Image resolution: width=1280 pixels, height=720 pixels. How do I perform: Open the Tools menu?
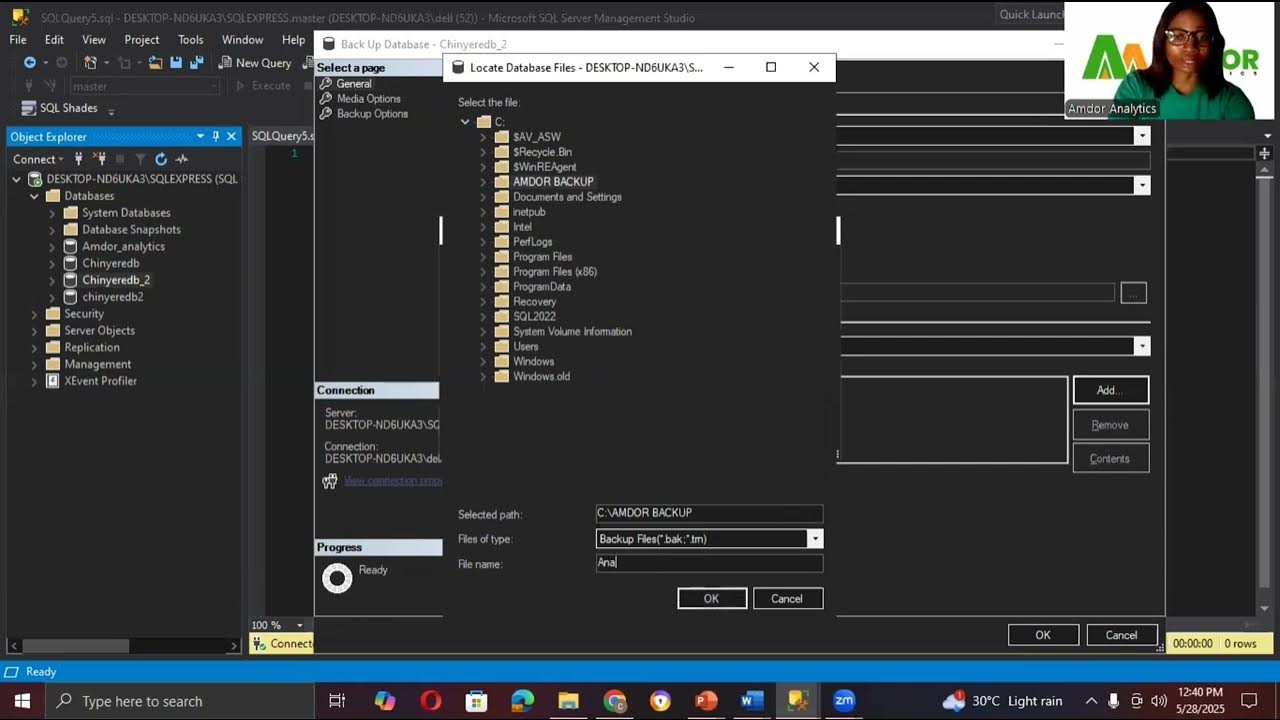pyautogui.click(x=191, y=40)
